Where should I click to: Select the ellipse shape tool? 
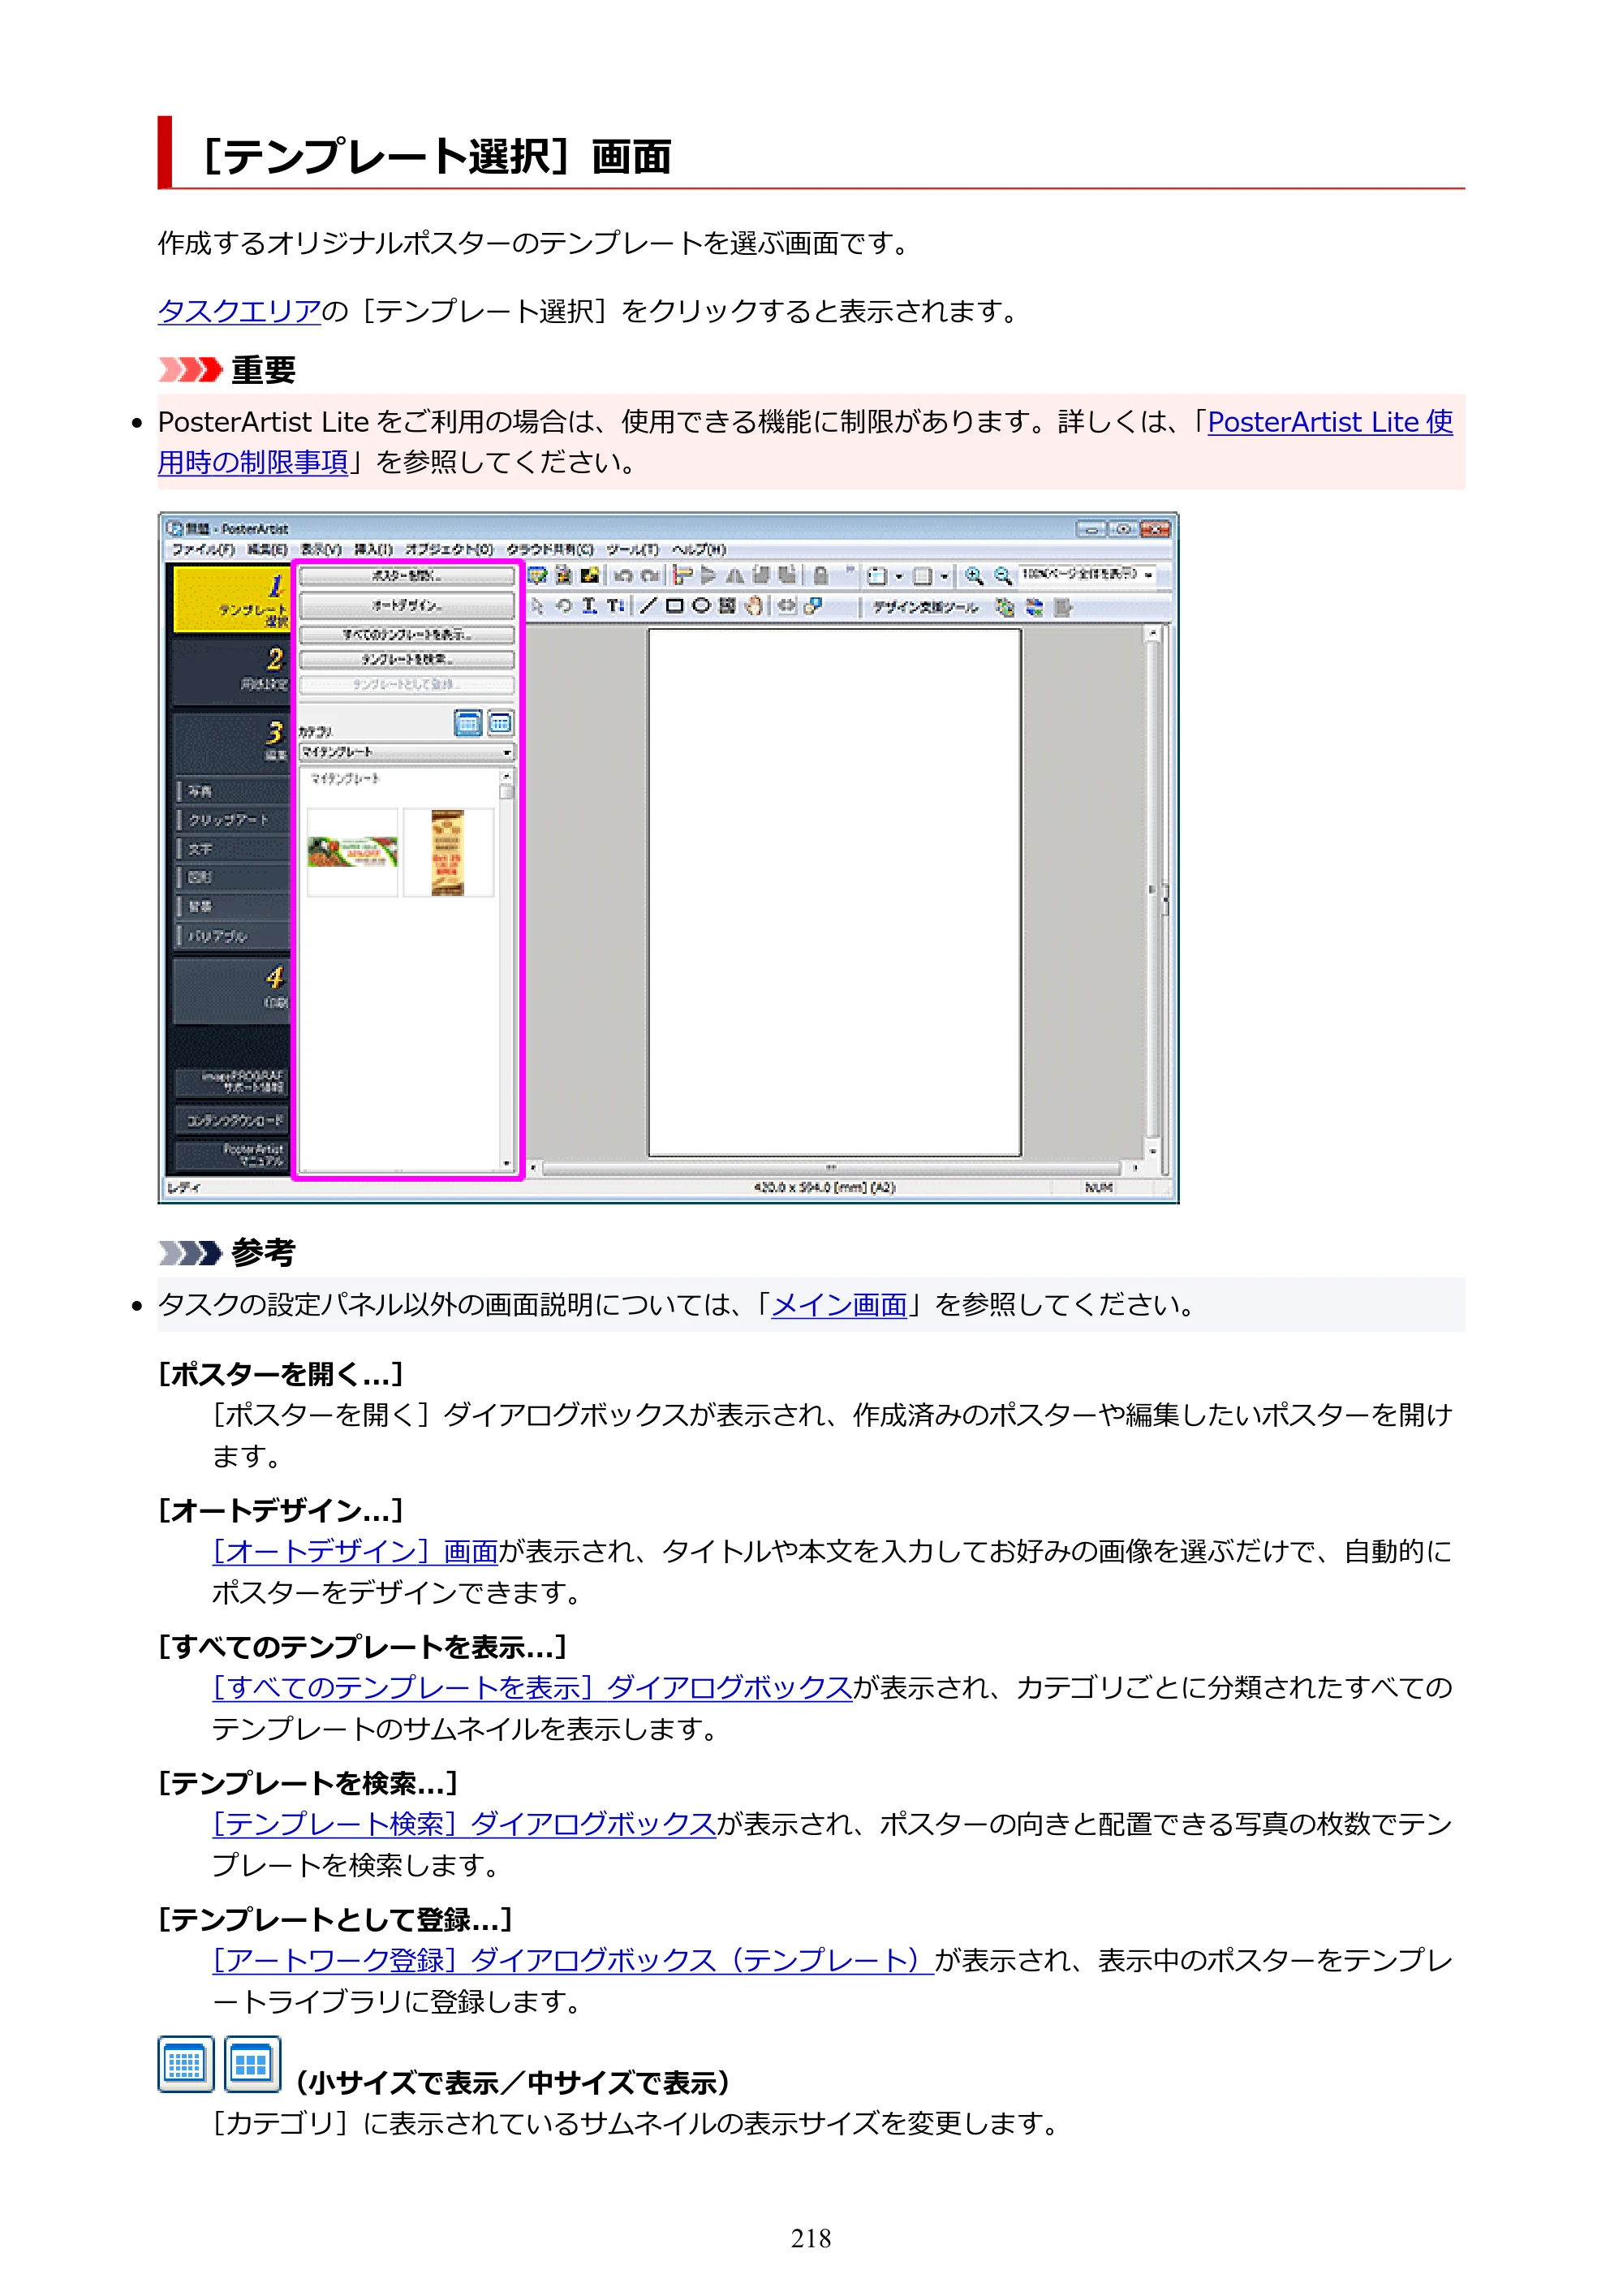pos(701,605)
